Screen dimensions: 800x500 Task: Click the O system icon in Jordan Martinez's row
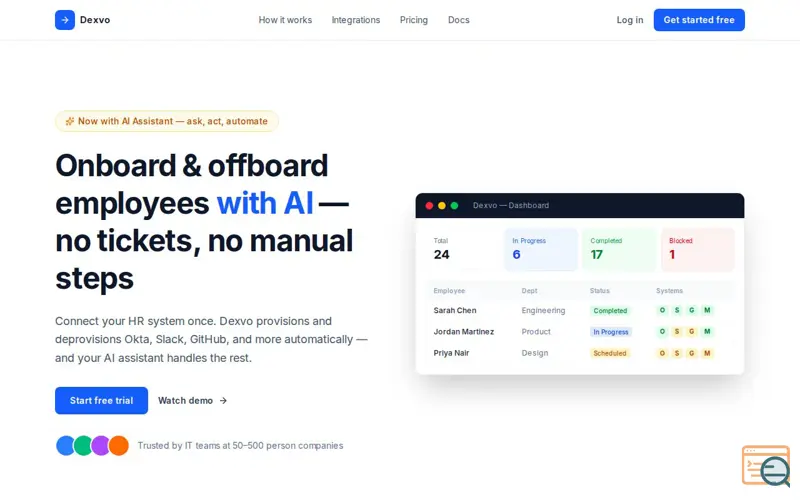tap(662, 332)
